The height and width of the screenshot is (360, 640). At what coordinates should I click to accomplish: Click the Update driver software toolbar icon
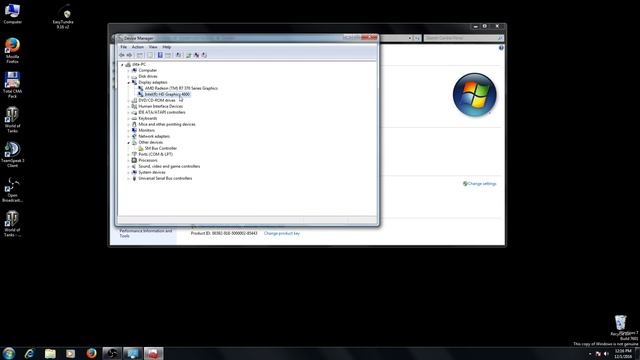(x=189, y=55)
